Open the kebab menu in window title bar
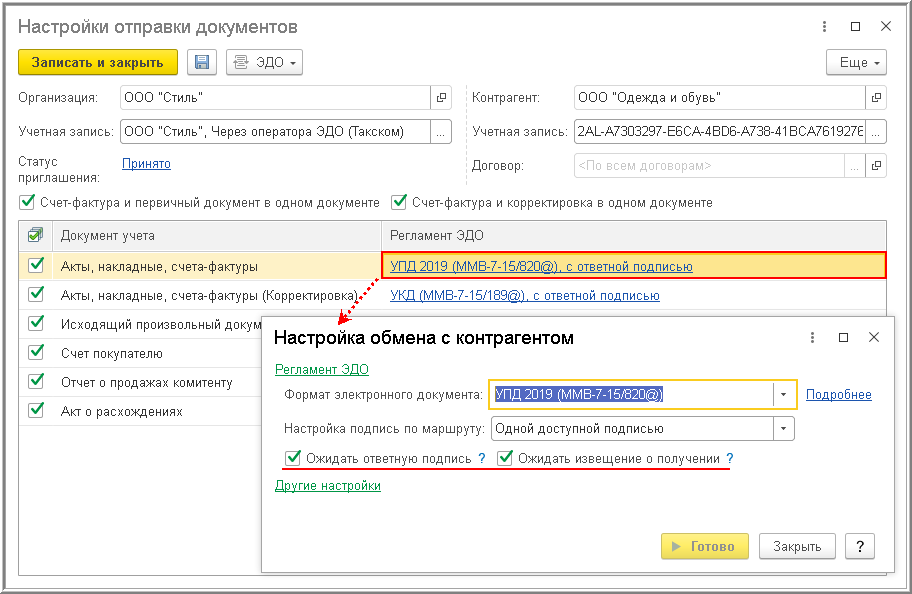 coord(824,26)
